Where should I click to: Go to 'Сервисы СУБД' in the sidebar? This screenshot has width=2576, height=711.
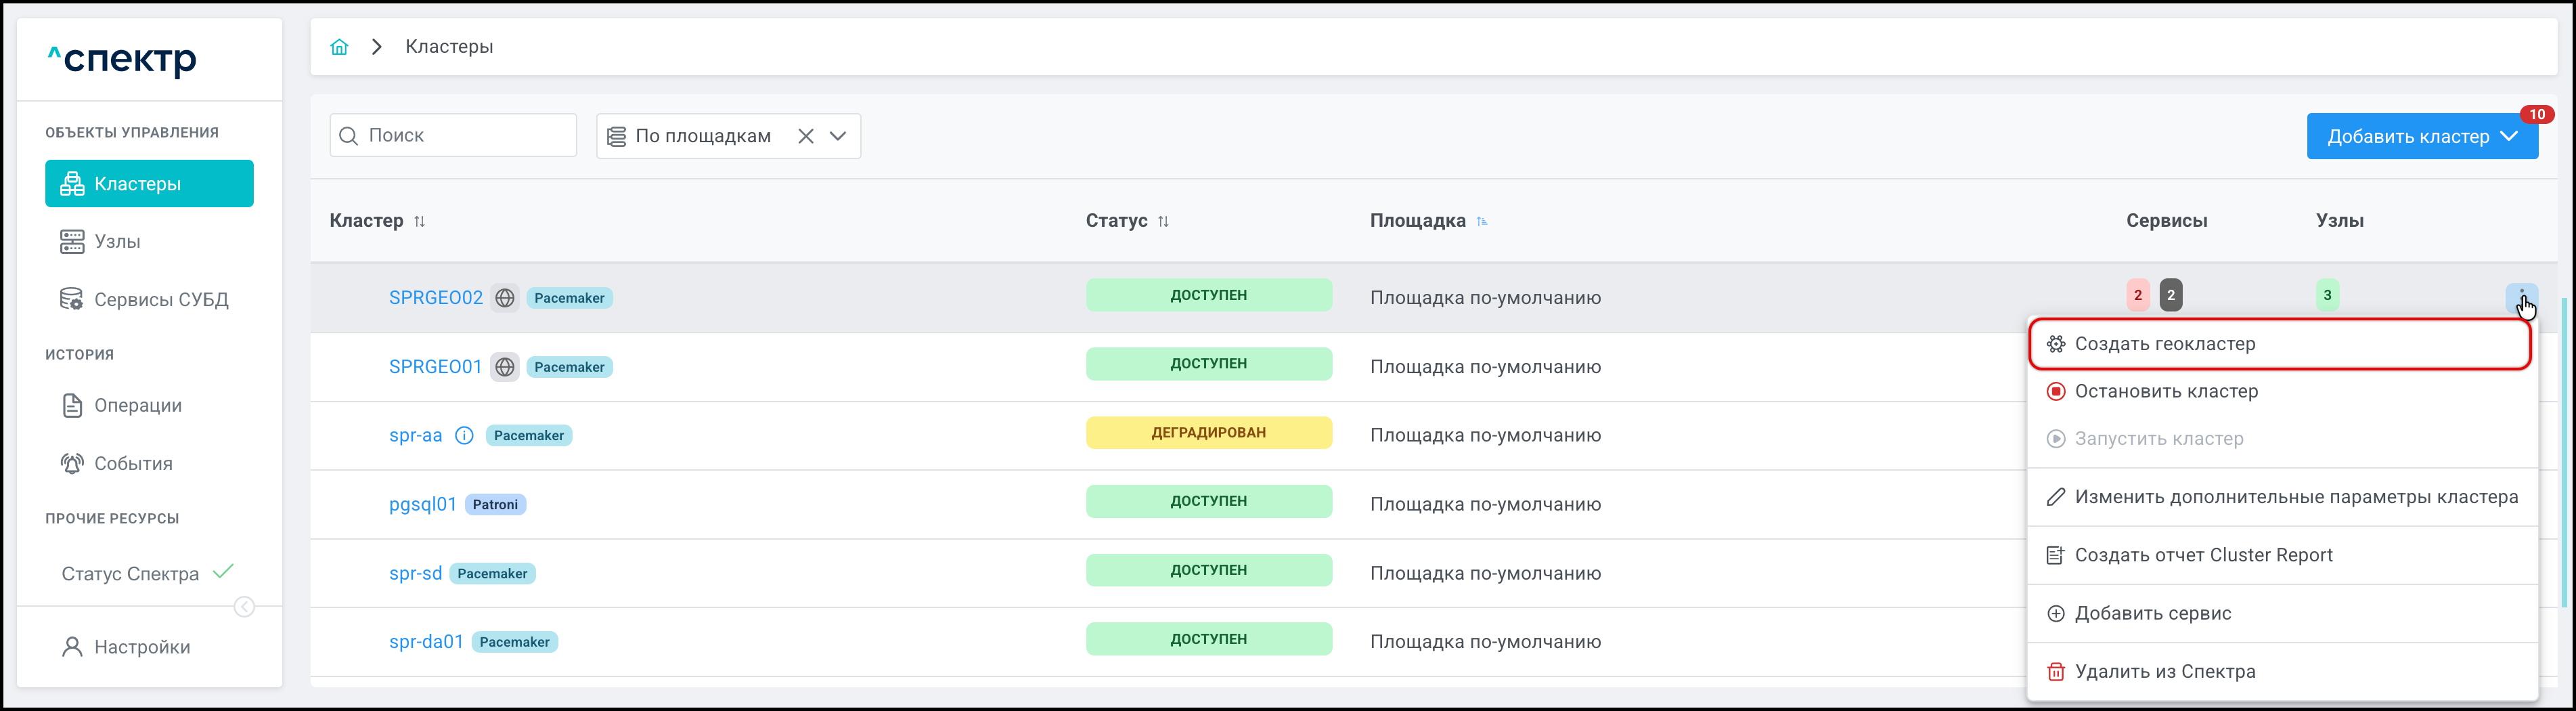click(x=160, y=300)
